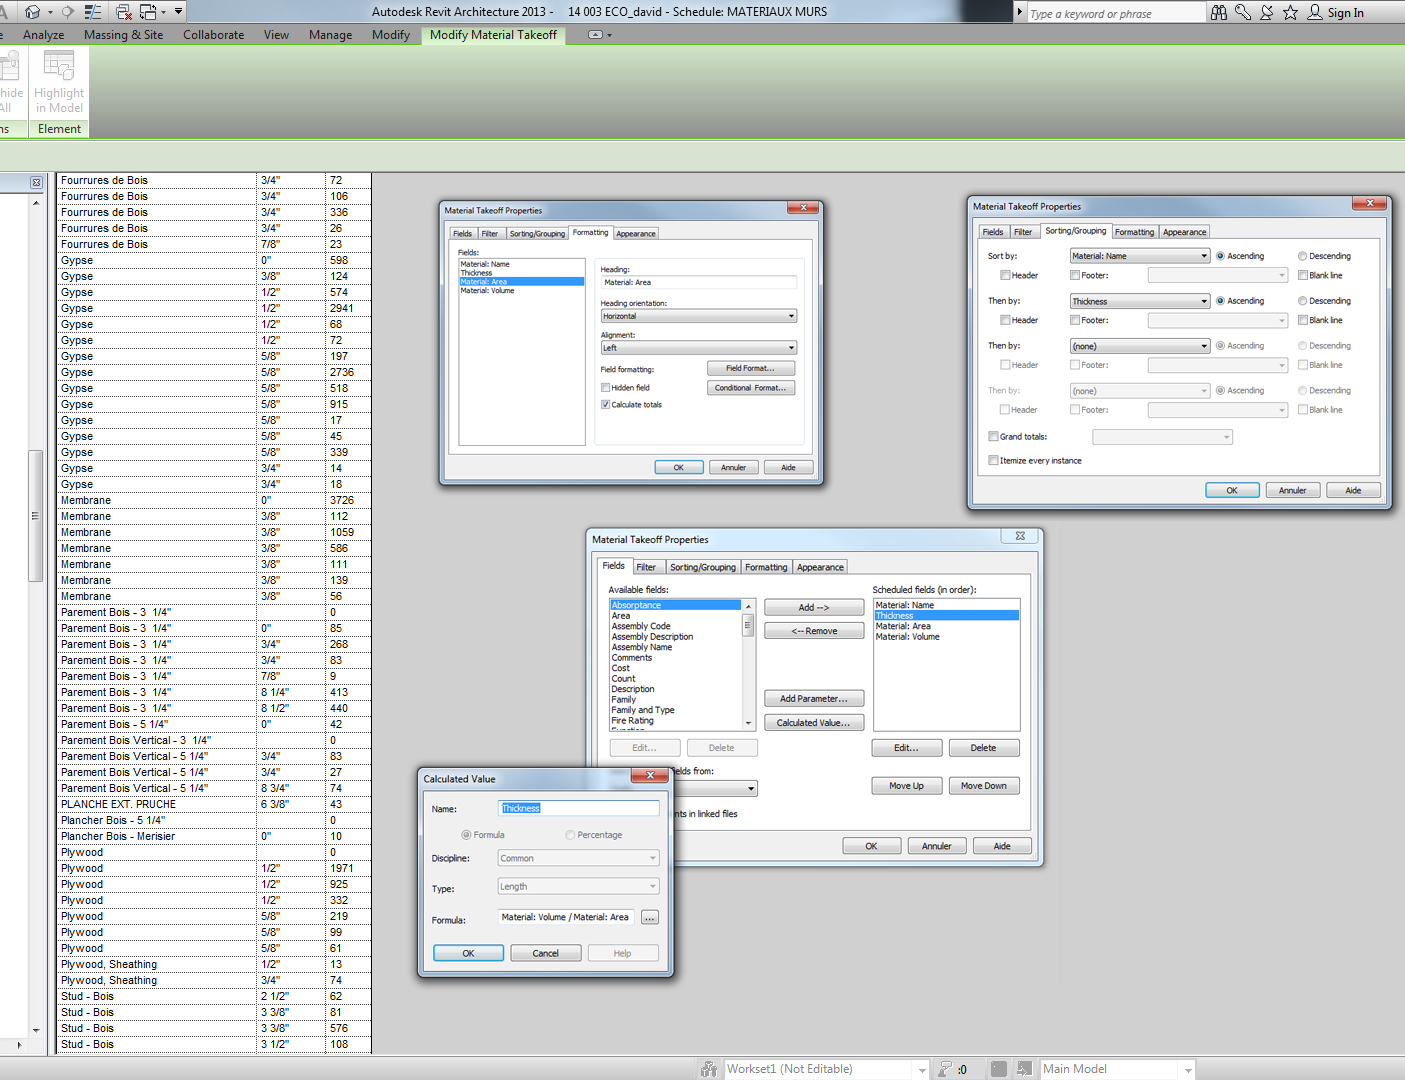Switch to Appearance tab in Fields dialog
The image size is (1405, 1080).
[820, 567]
